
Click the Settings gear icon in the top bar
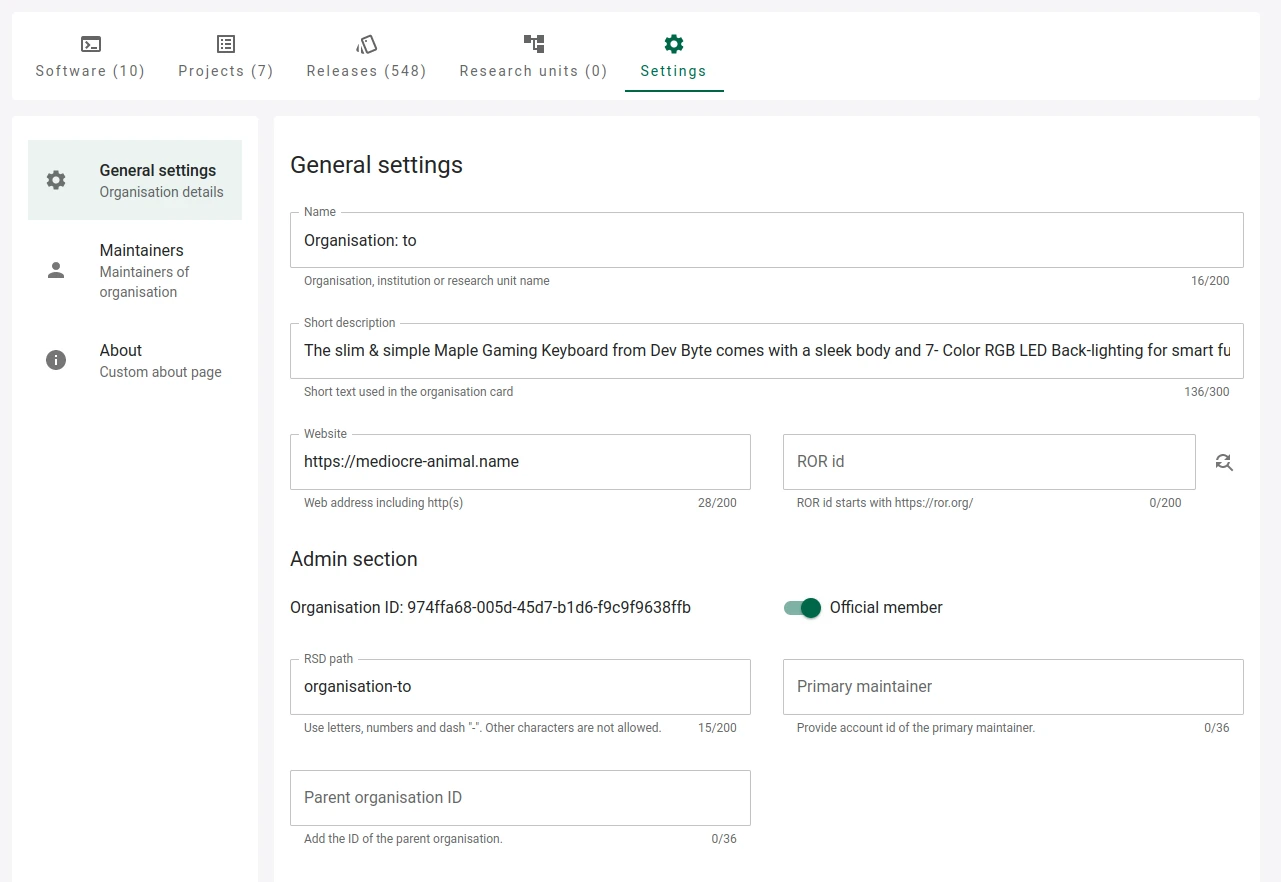coord(672,44)
